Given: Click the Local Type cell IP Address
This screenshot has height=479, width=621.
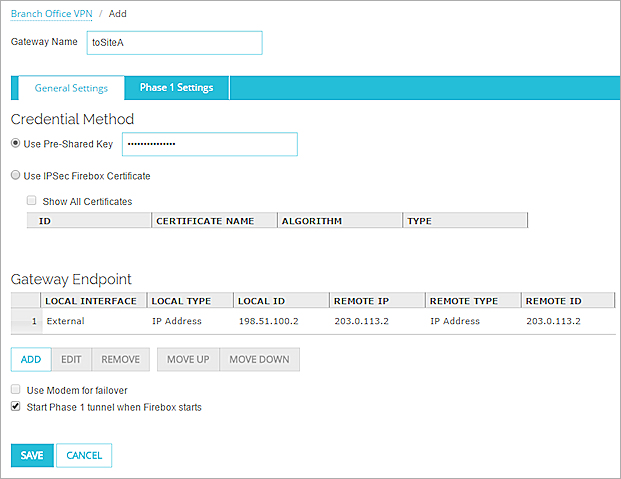Looking at the screenshot, I should [177, 321].
